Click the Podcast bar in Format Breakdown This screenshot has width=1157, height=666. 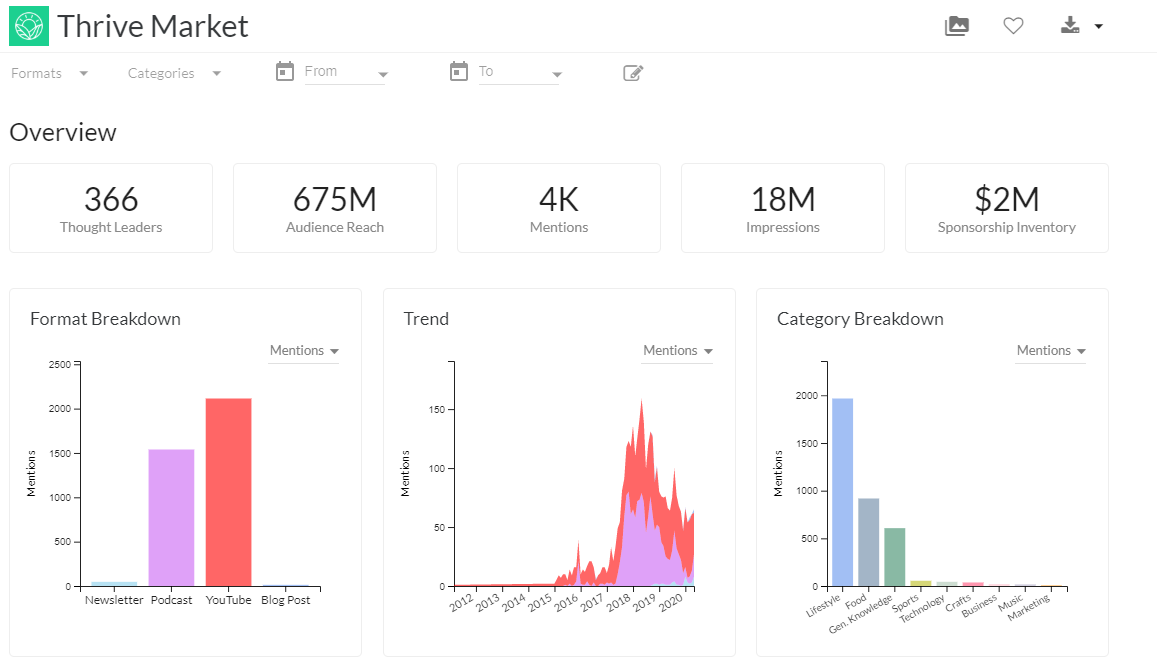tap(171, 518)
